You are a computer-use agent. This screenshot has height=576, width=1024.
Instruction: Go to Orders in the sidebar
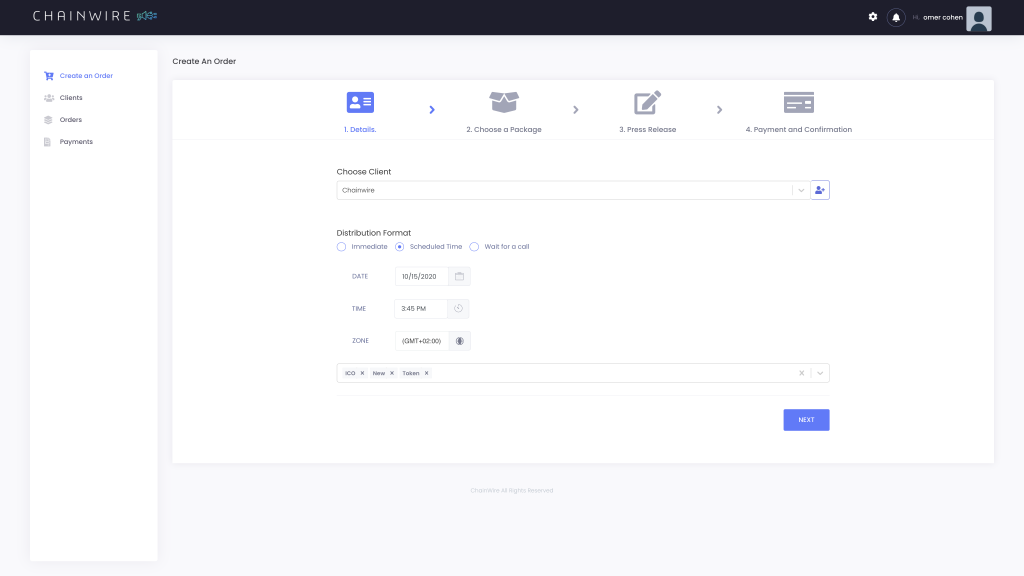70,120
